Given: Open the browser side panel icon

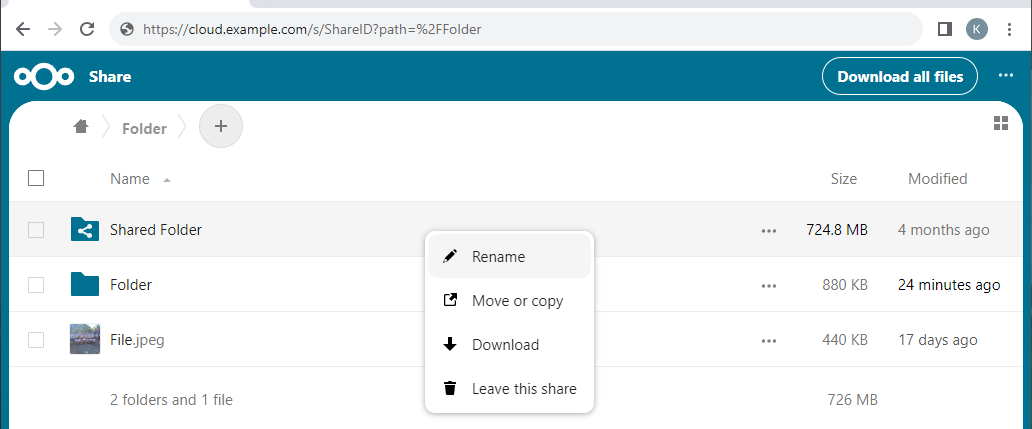Looking at the screenshot, I should tap(944, 29).
